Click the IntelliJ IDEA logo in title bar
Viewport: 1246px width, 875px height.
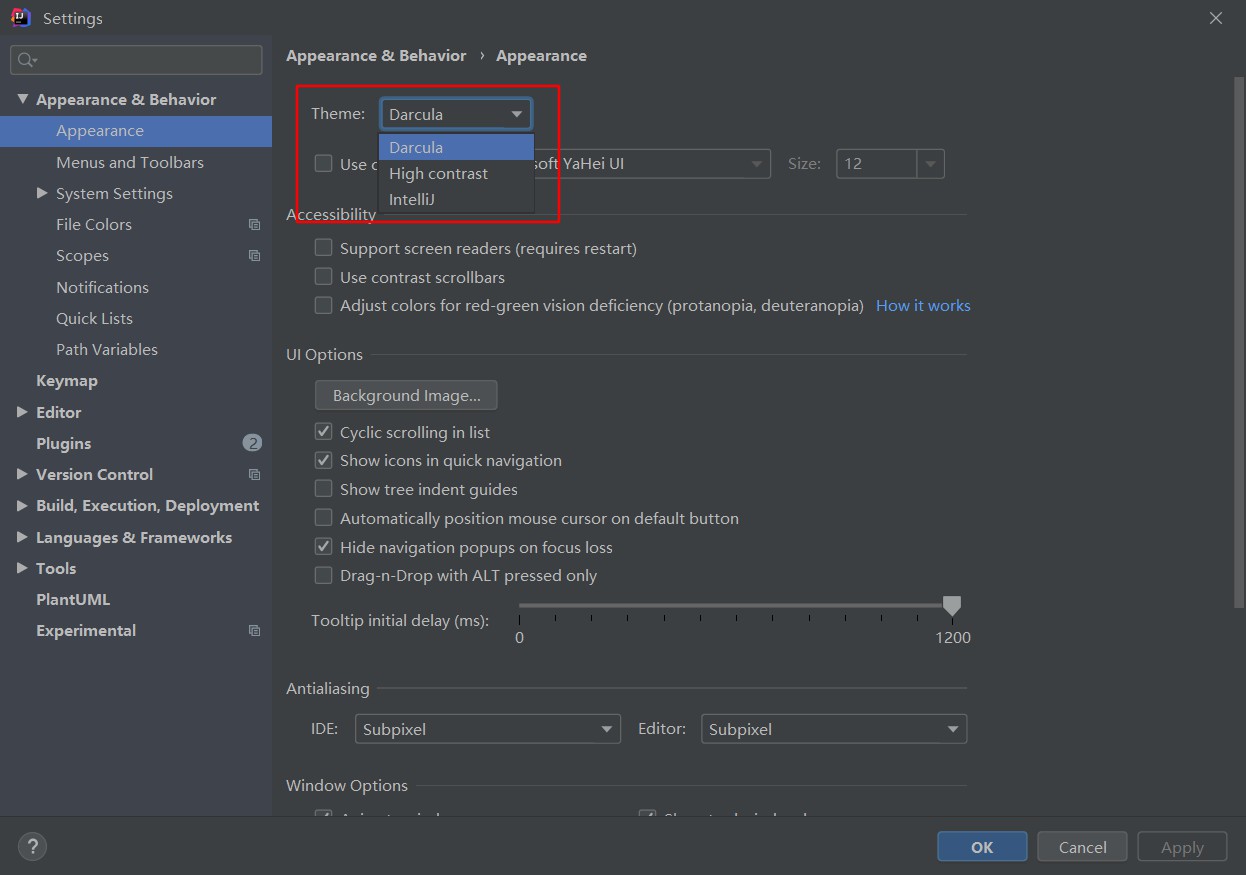[20, 18]
